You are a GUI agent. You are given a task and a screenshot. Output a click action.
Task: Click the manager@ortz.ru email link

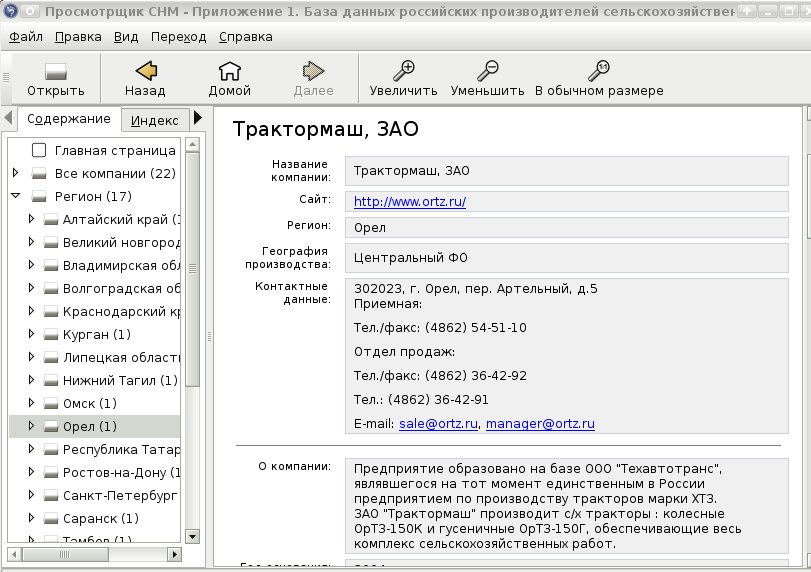540,424
